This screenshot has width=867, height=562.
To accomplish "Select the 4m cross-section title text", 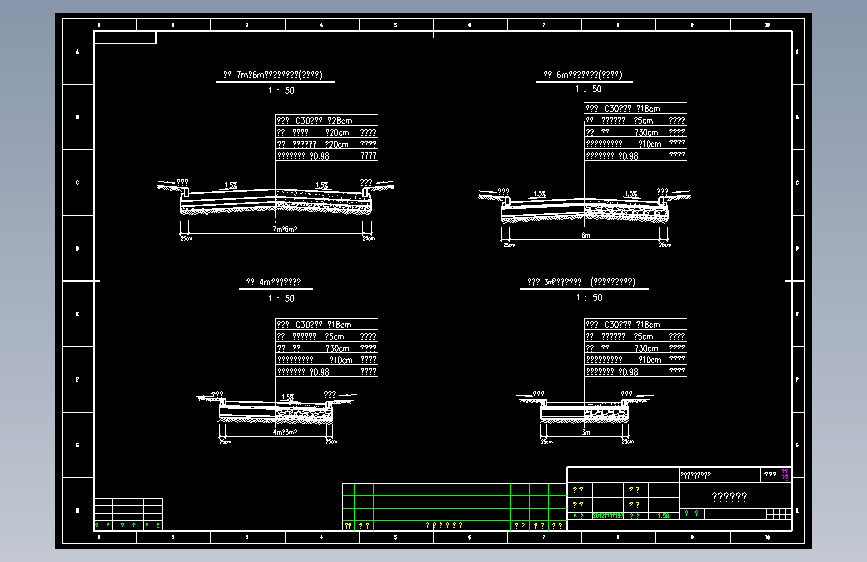I will click(273, 282).
